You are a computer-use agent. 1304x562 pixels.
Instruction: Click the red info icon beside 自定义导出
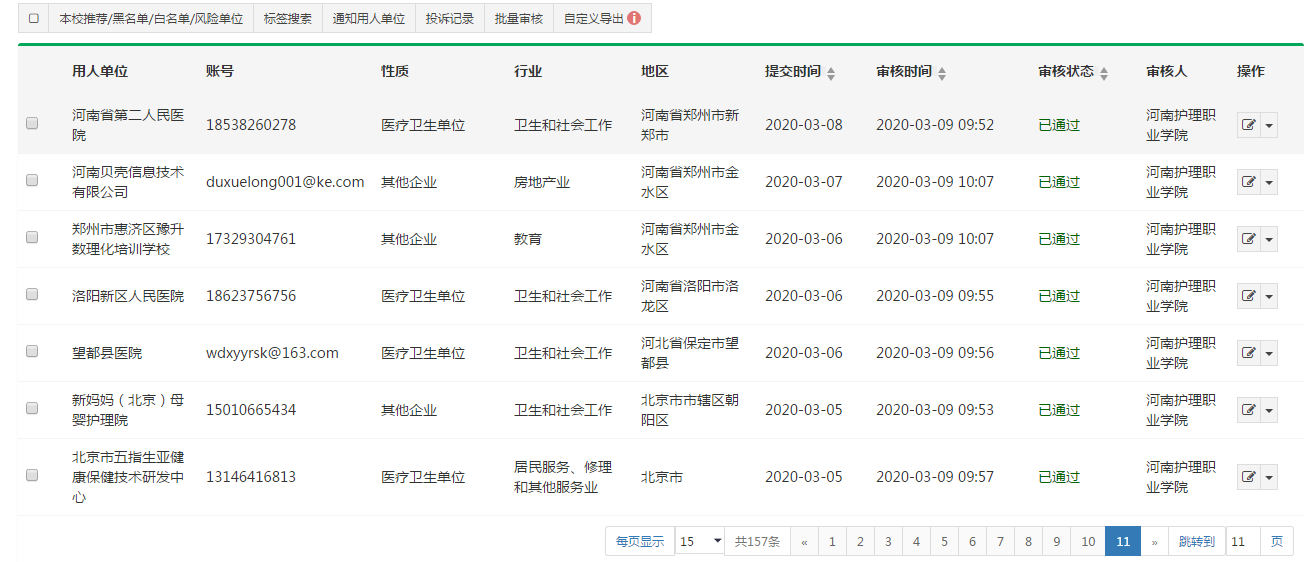point(634,18)
